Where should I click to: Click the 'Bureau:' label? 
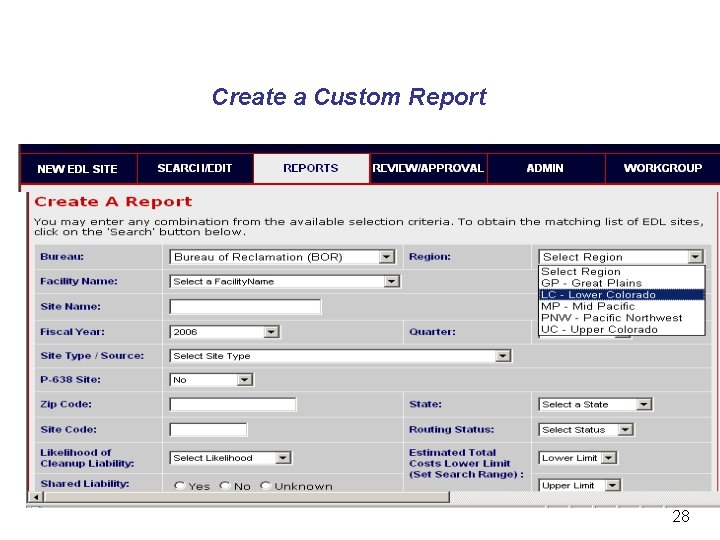[62, 257]
